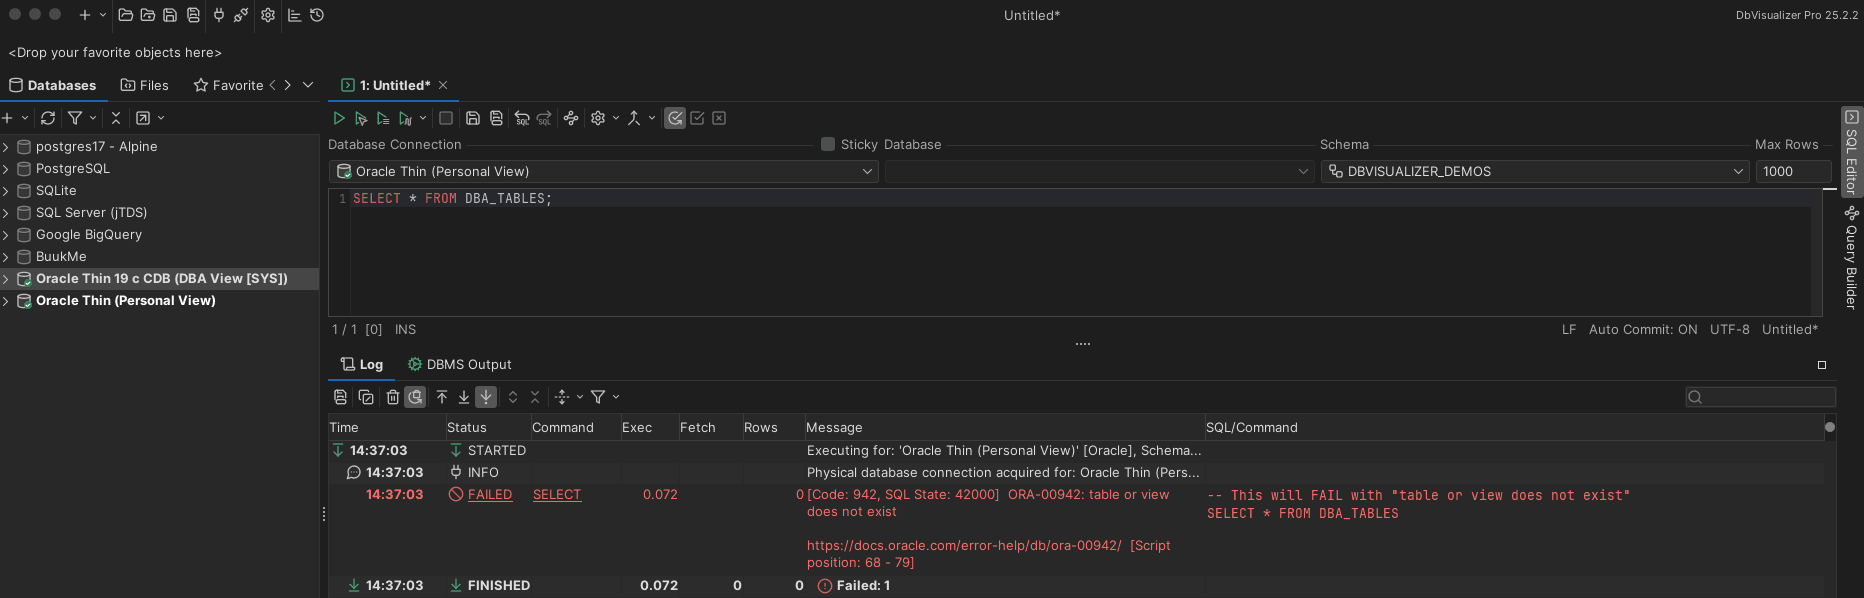This screenshot has height=598, width=1864.
Task: Switch to the Files tab
Action: [145, 85]
